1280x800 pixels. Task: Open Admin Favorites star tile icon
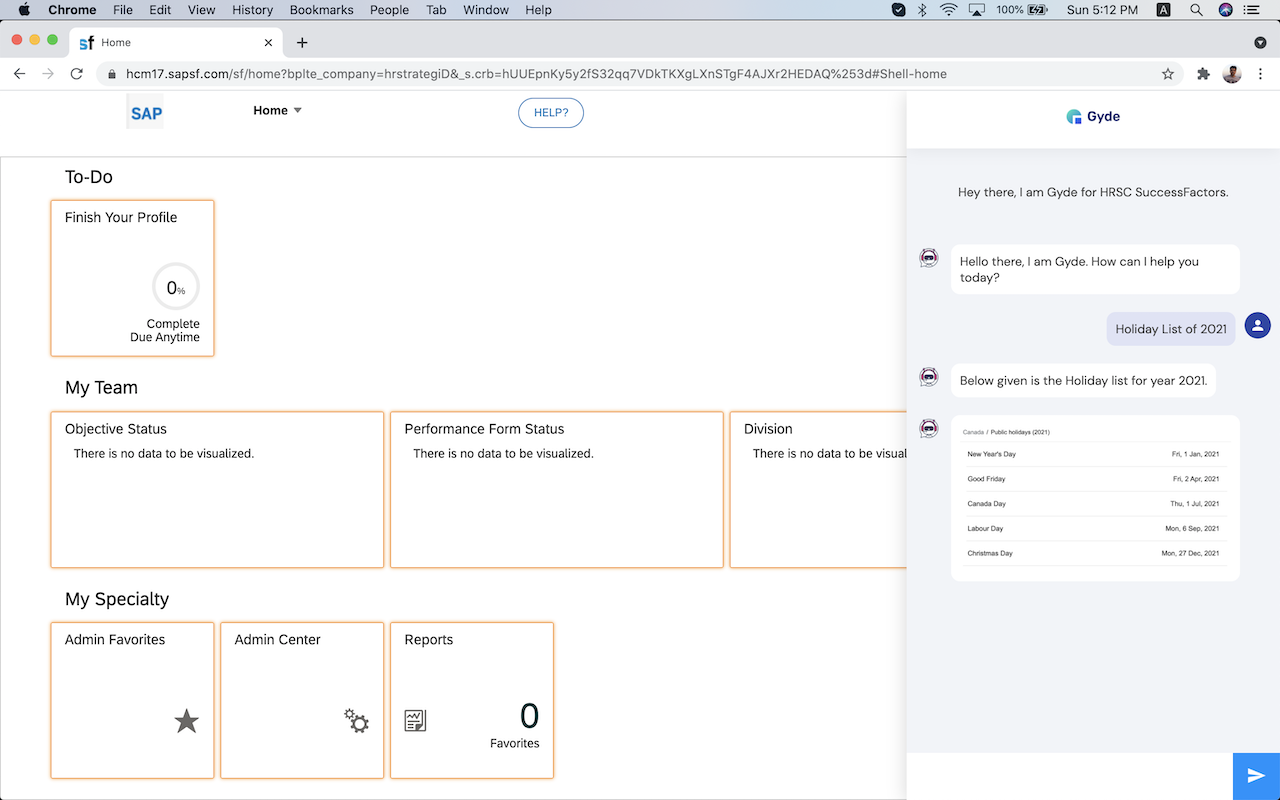pos(187,721)
